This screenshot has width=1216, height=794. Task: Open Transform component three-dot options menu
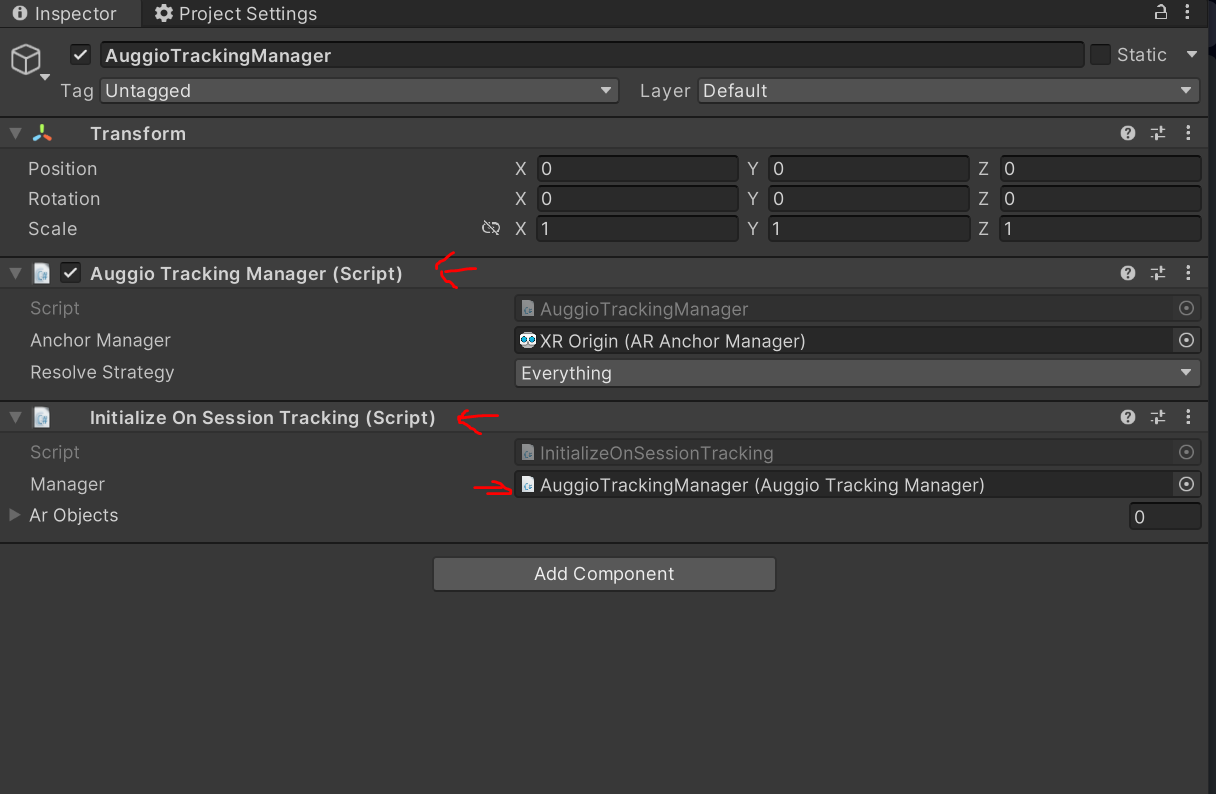(x=1188, y=133)
